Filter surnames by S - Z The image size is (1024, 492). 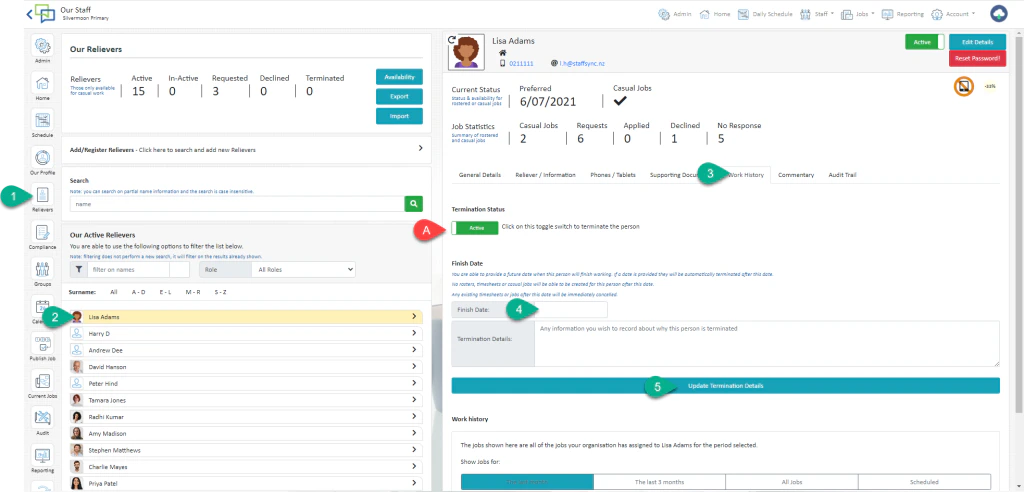click(x=220, y=292)
